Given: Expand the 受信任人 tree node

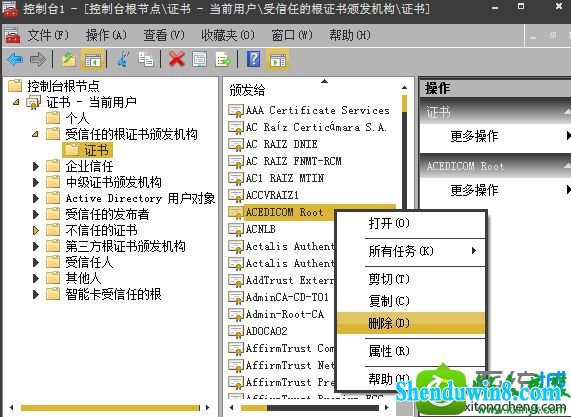Looking at the screenshot, I should click(x=36, y=262).
